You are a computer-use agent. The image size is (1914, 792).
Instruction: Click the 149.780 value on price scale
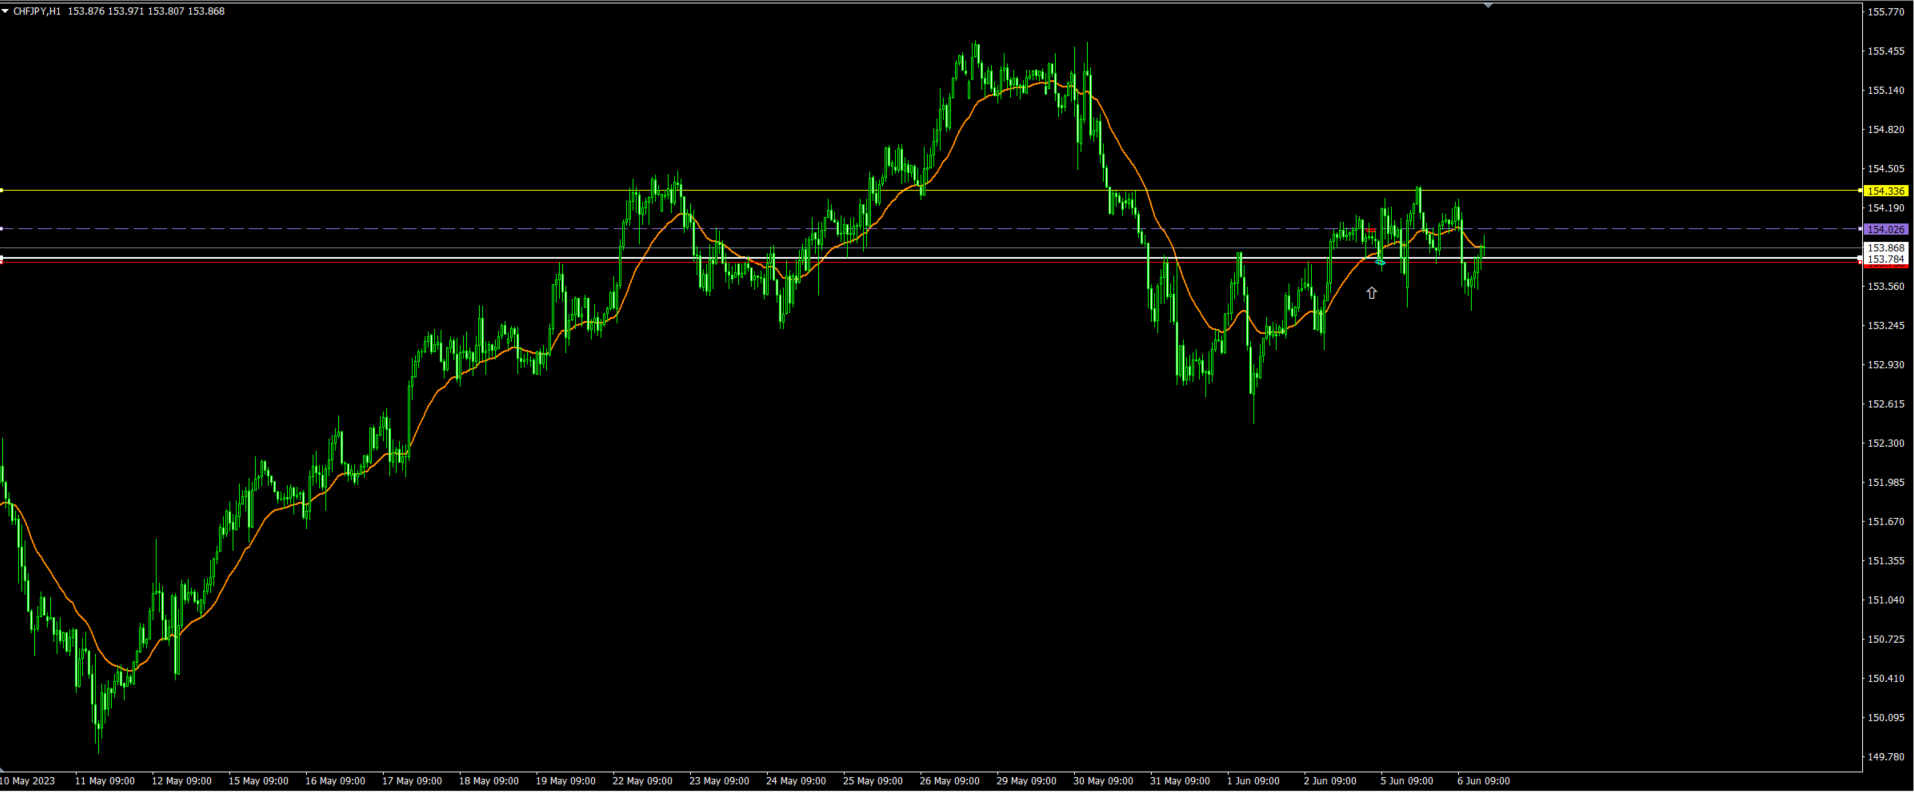(x=1885, y=757)
